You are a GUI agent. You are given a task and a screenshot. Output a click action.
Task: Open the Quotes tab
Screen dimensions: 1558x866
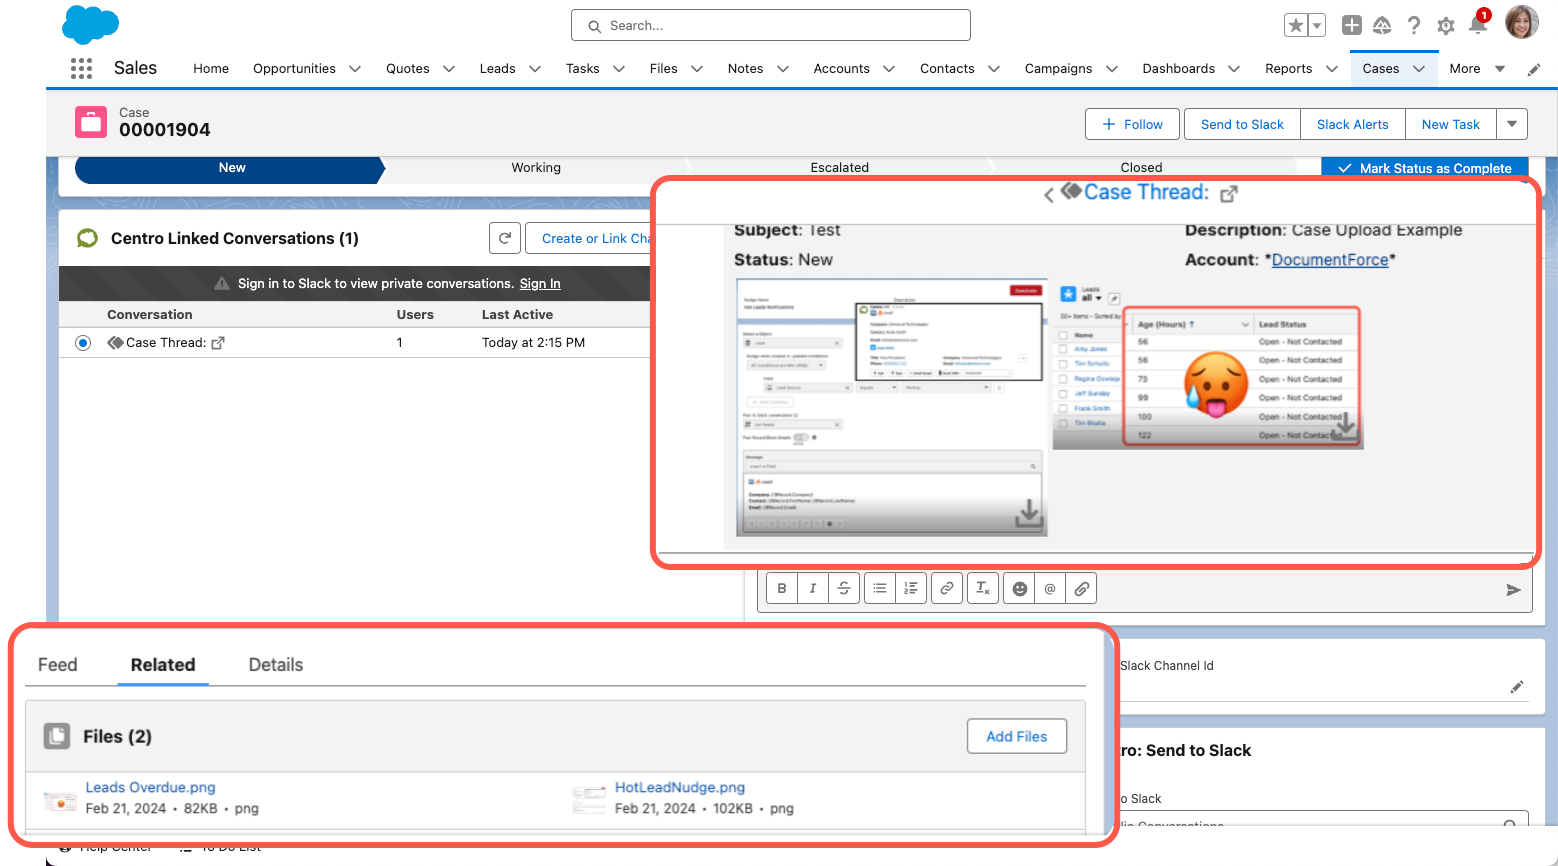[408, 68]
